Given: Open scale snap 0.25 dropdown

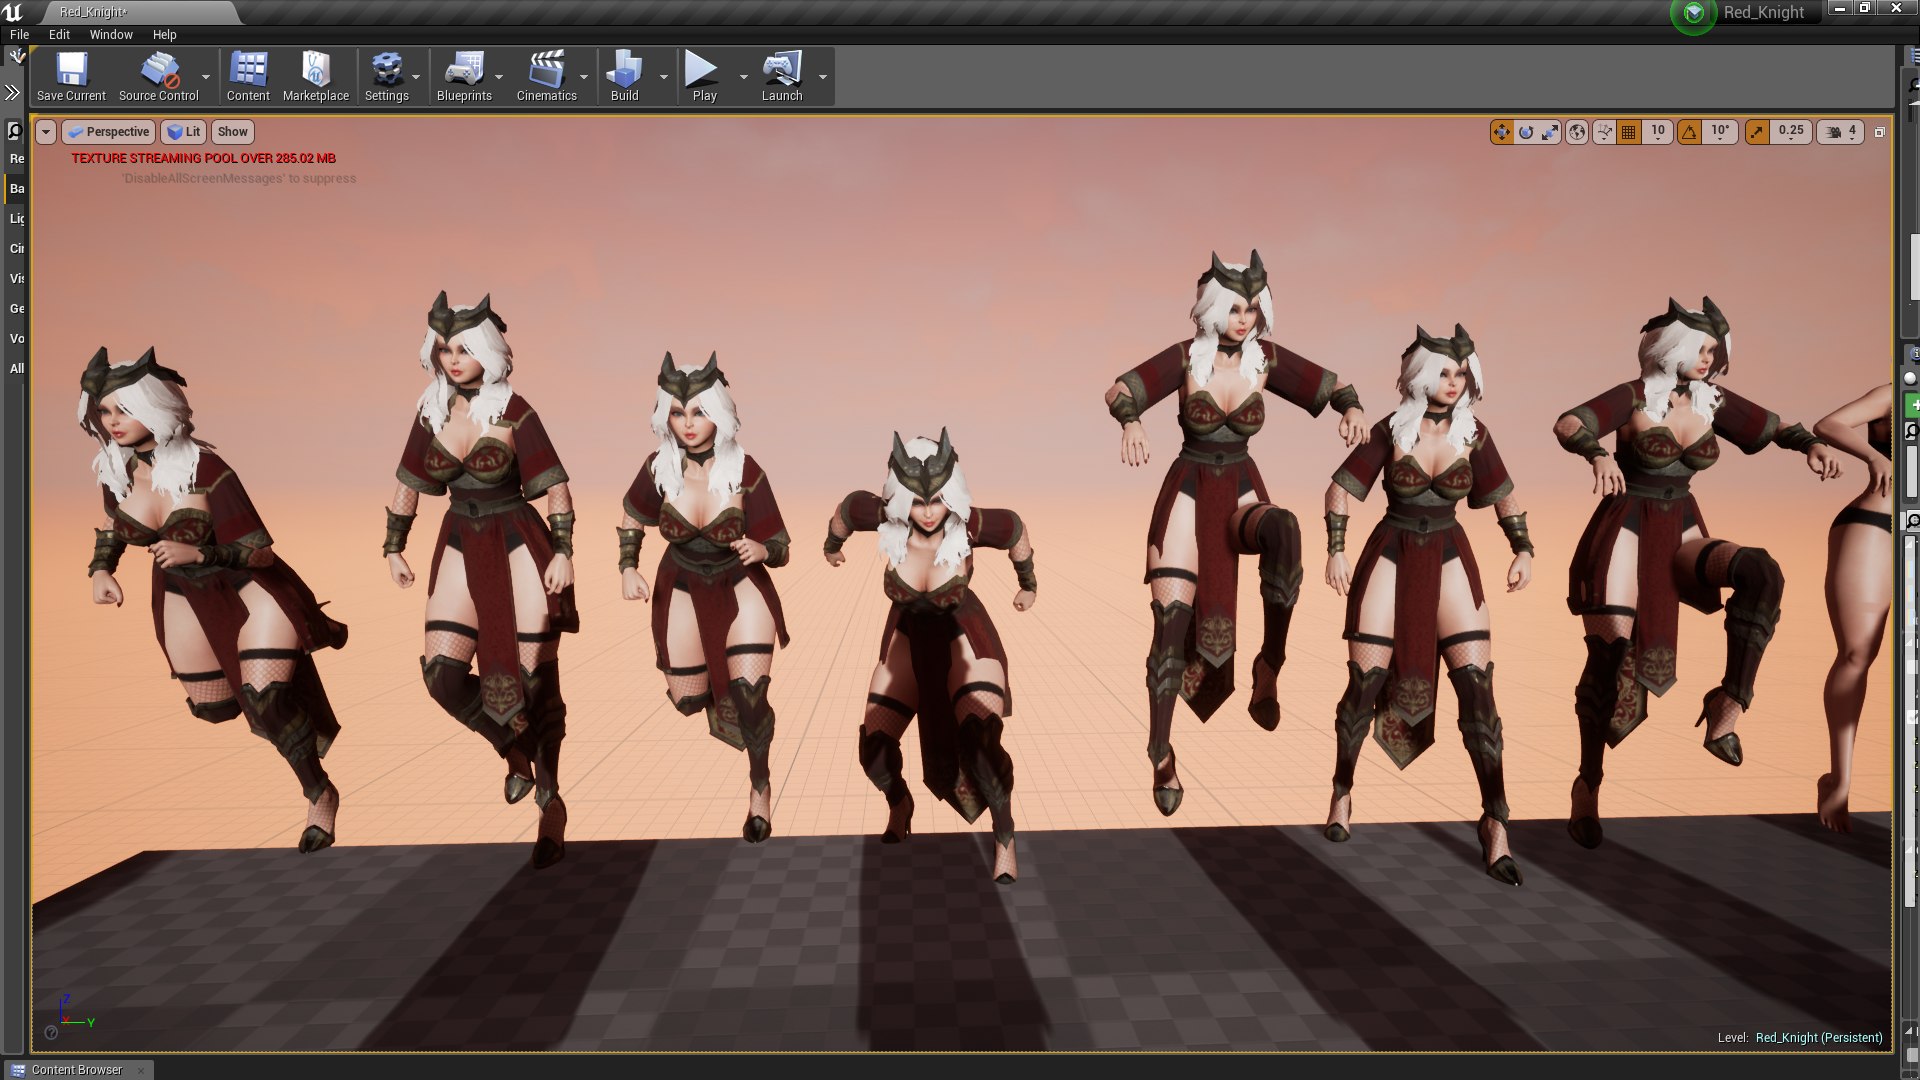Looking at the screenshot, I should 1791,132.
